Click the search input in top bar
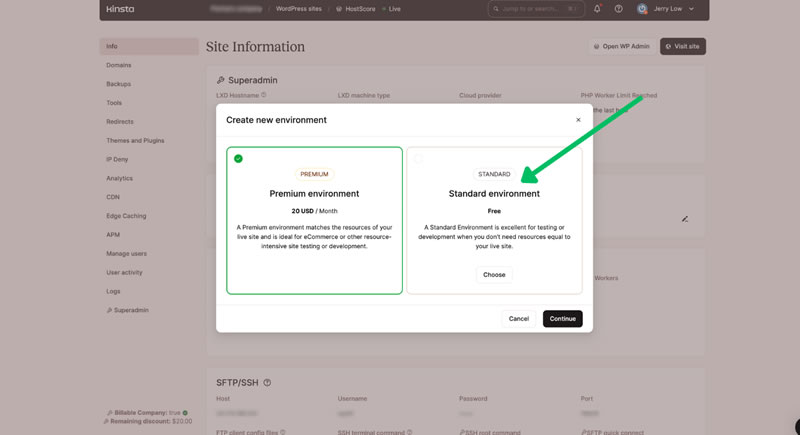This screenshot has width=800, height=435. click(x=536, y=9)
